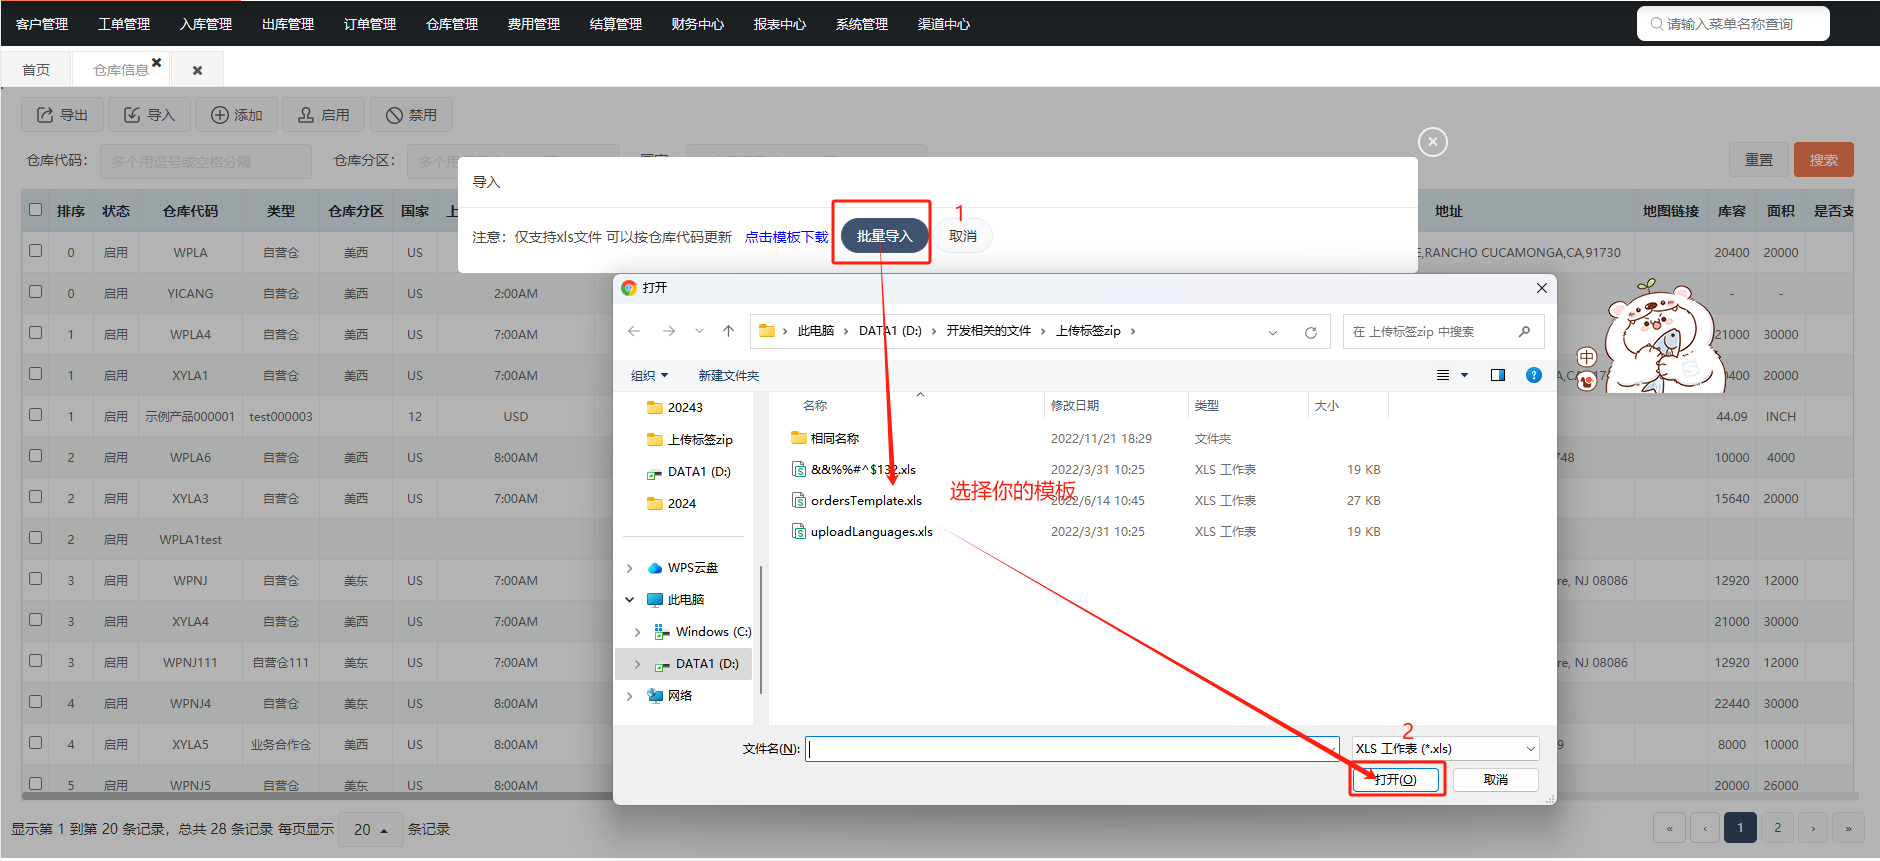1880x861 pixels.
Task: Check the WPLA row checkbox
Action: [x=36, y=251]
